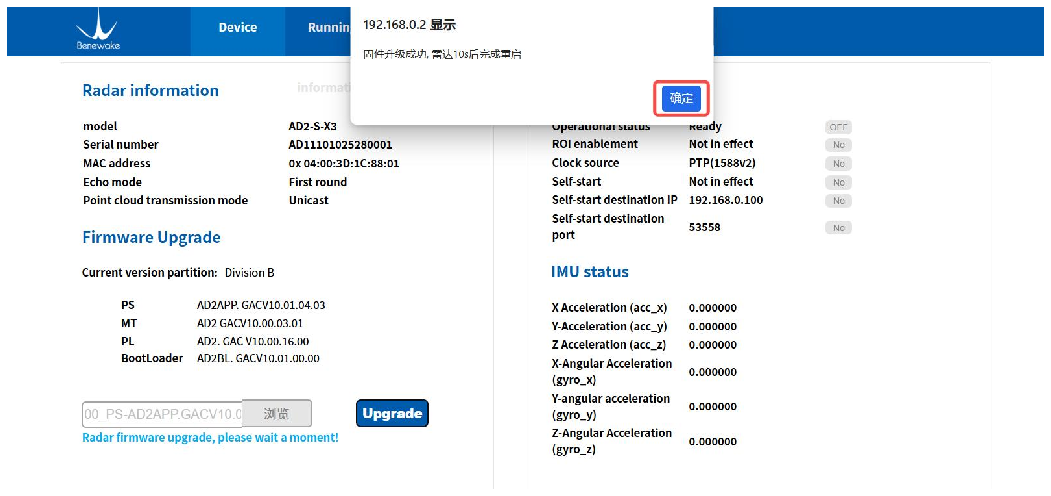Select MT version 'AD2 GACV10.00.03.01'
The width and height of the screenshot is (1051, 496).
[x=250, y=323]
